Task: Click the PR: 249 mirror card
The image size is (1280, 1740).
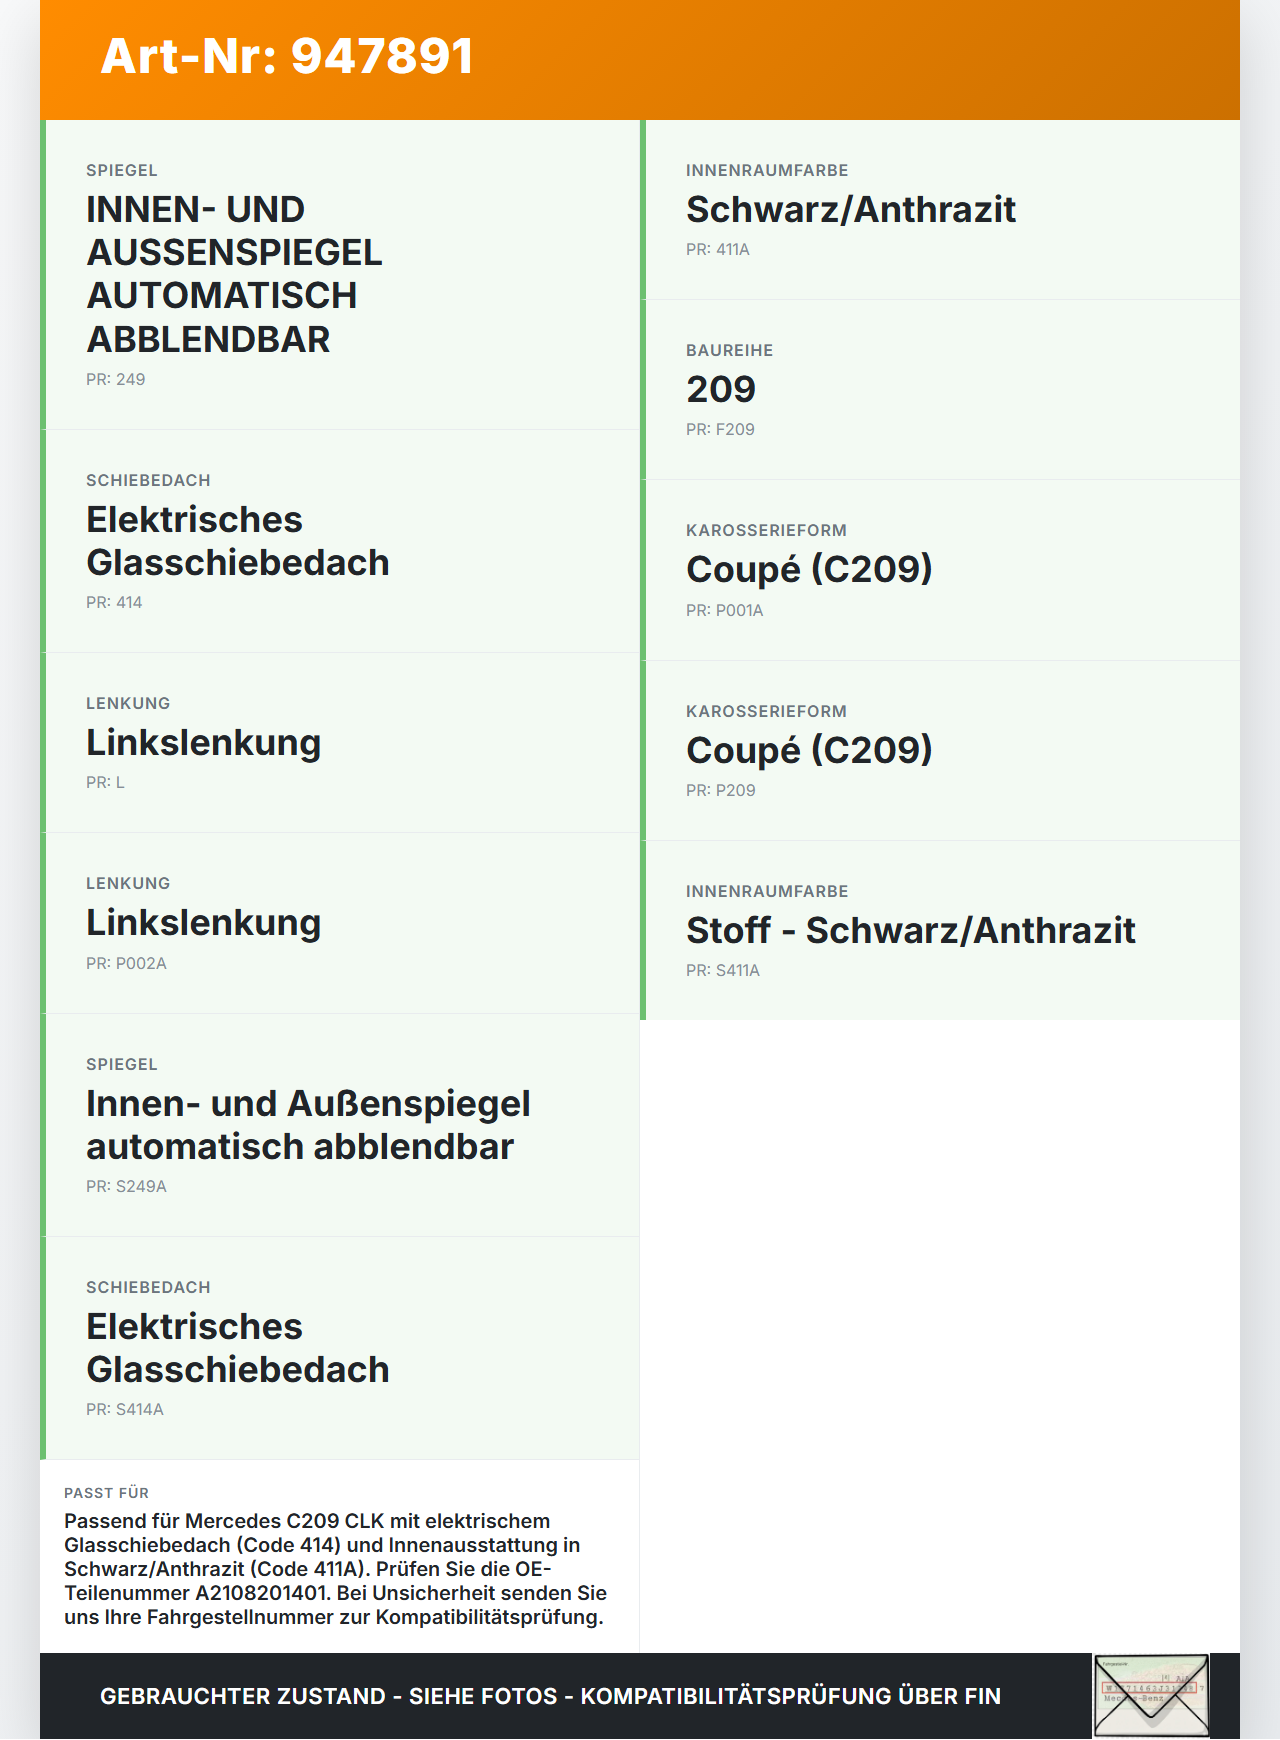Action: pos(340,275)
